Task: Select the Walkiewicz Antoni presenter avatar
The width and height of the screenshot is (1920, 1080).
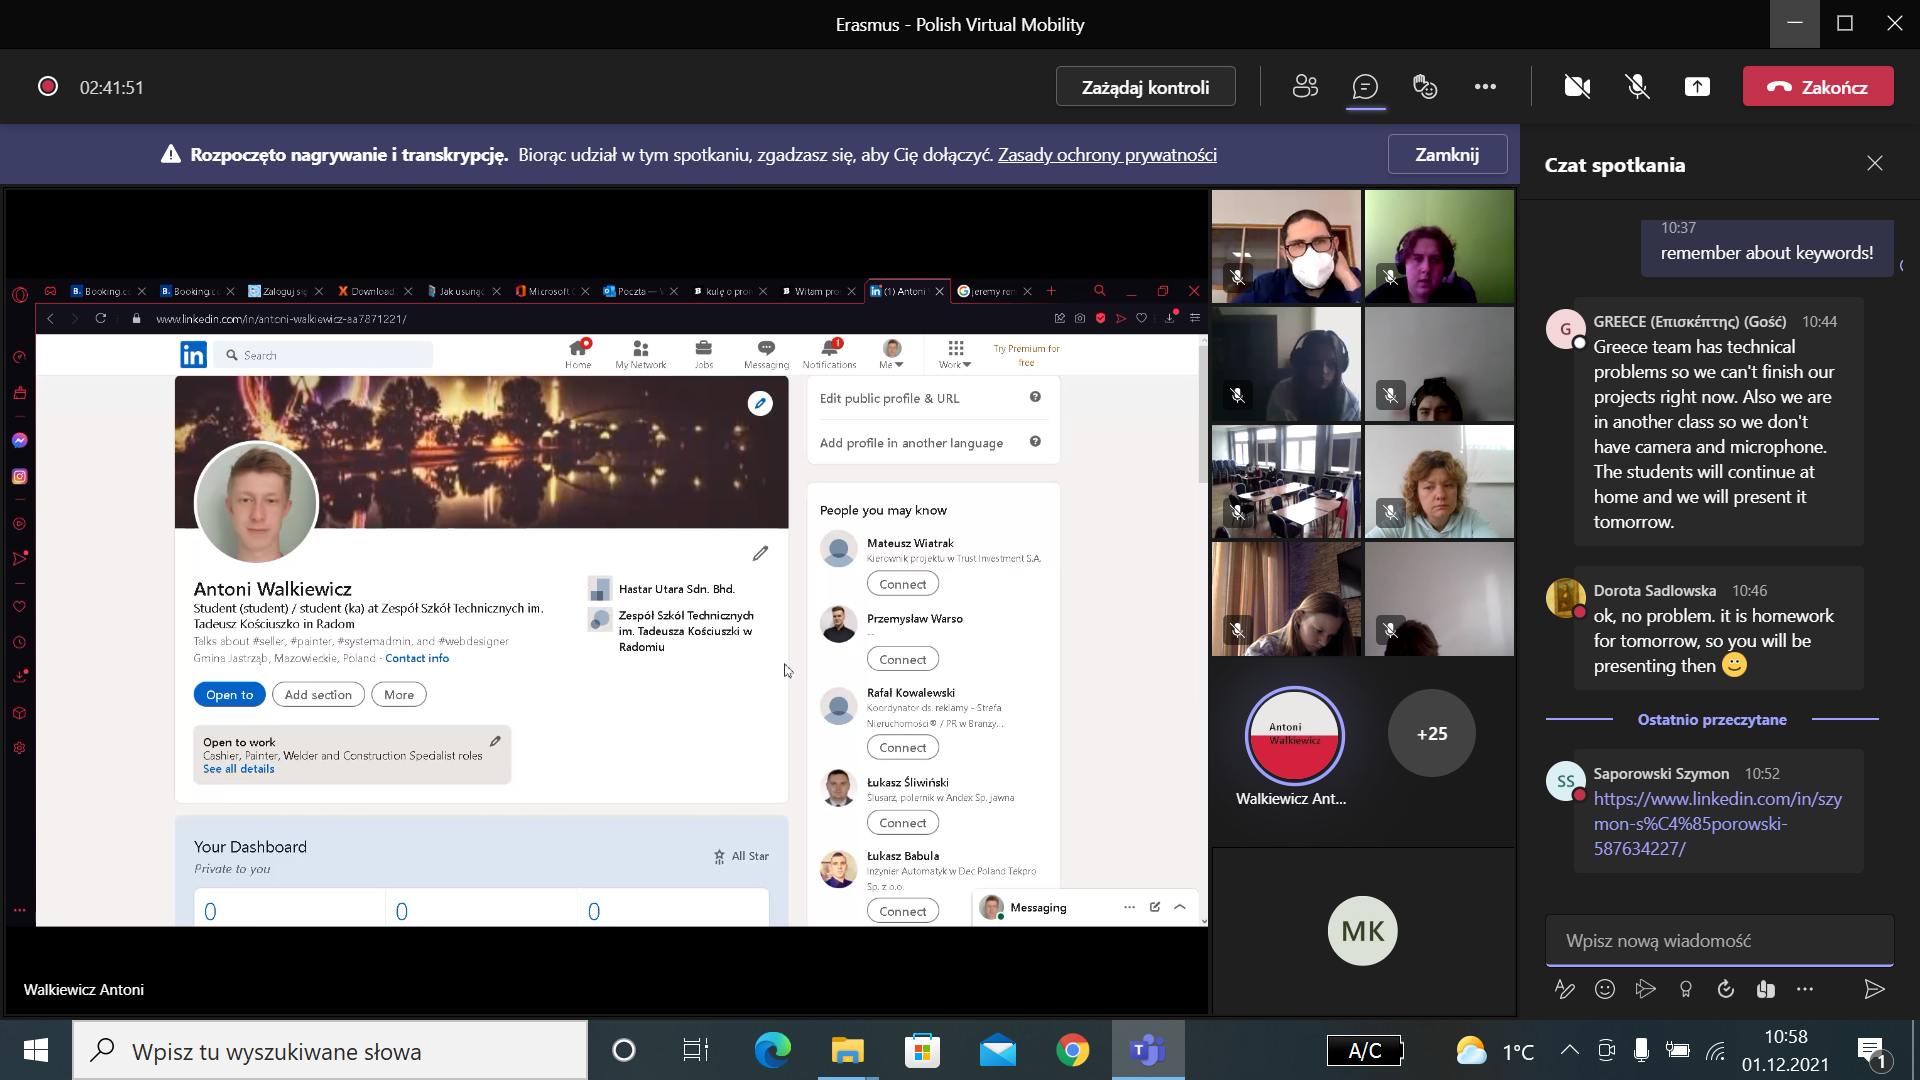Action: point(1294,735)
